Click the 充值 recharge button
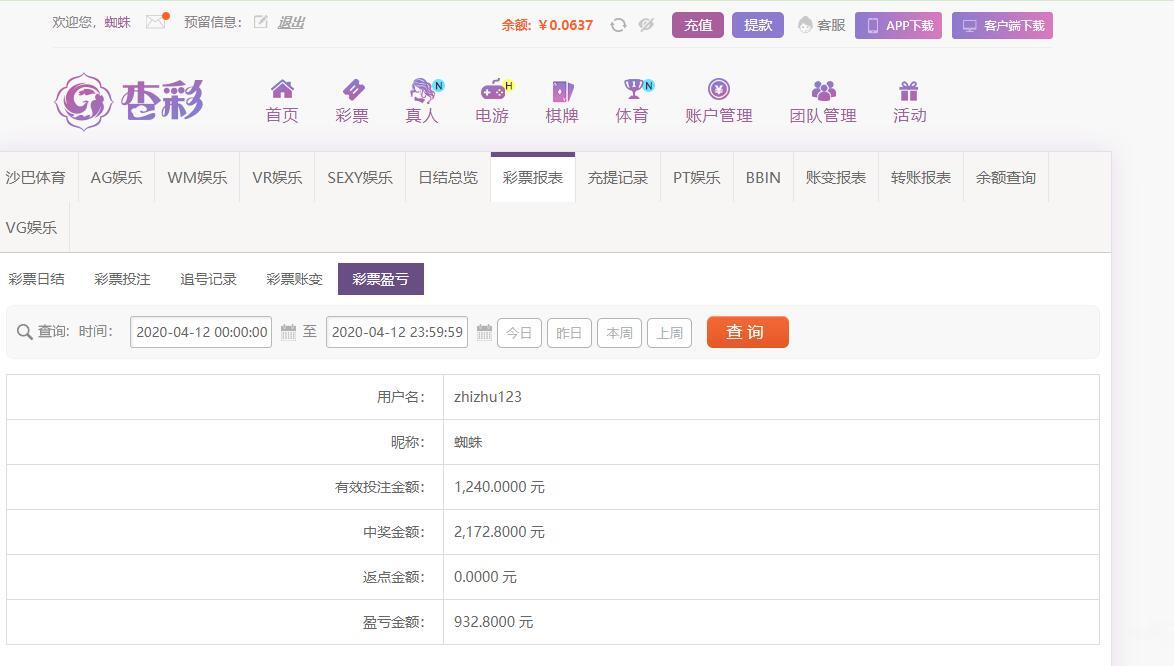This screenshot has width=1174, height=666. tap(698, 25)
